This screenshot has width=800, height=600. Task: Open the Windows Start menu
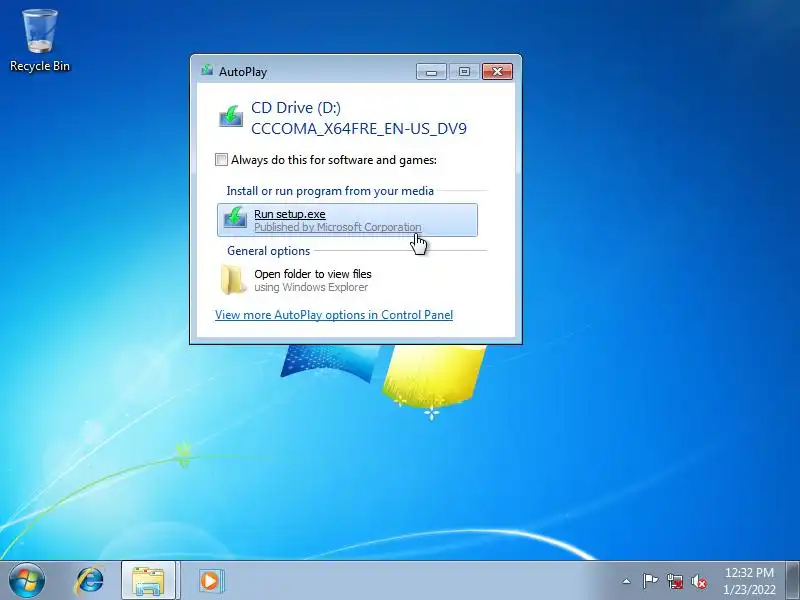coord(27,581)
